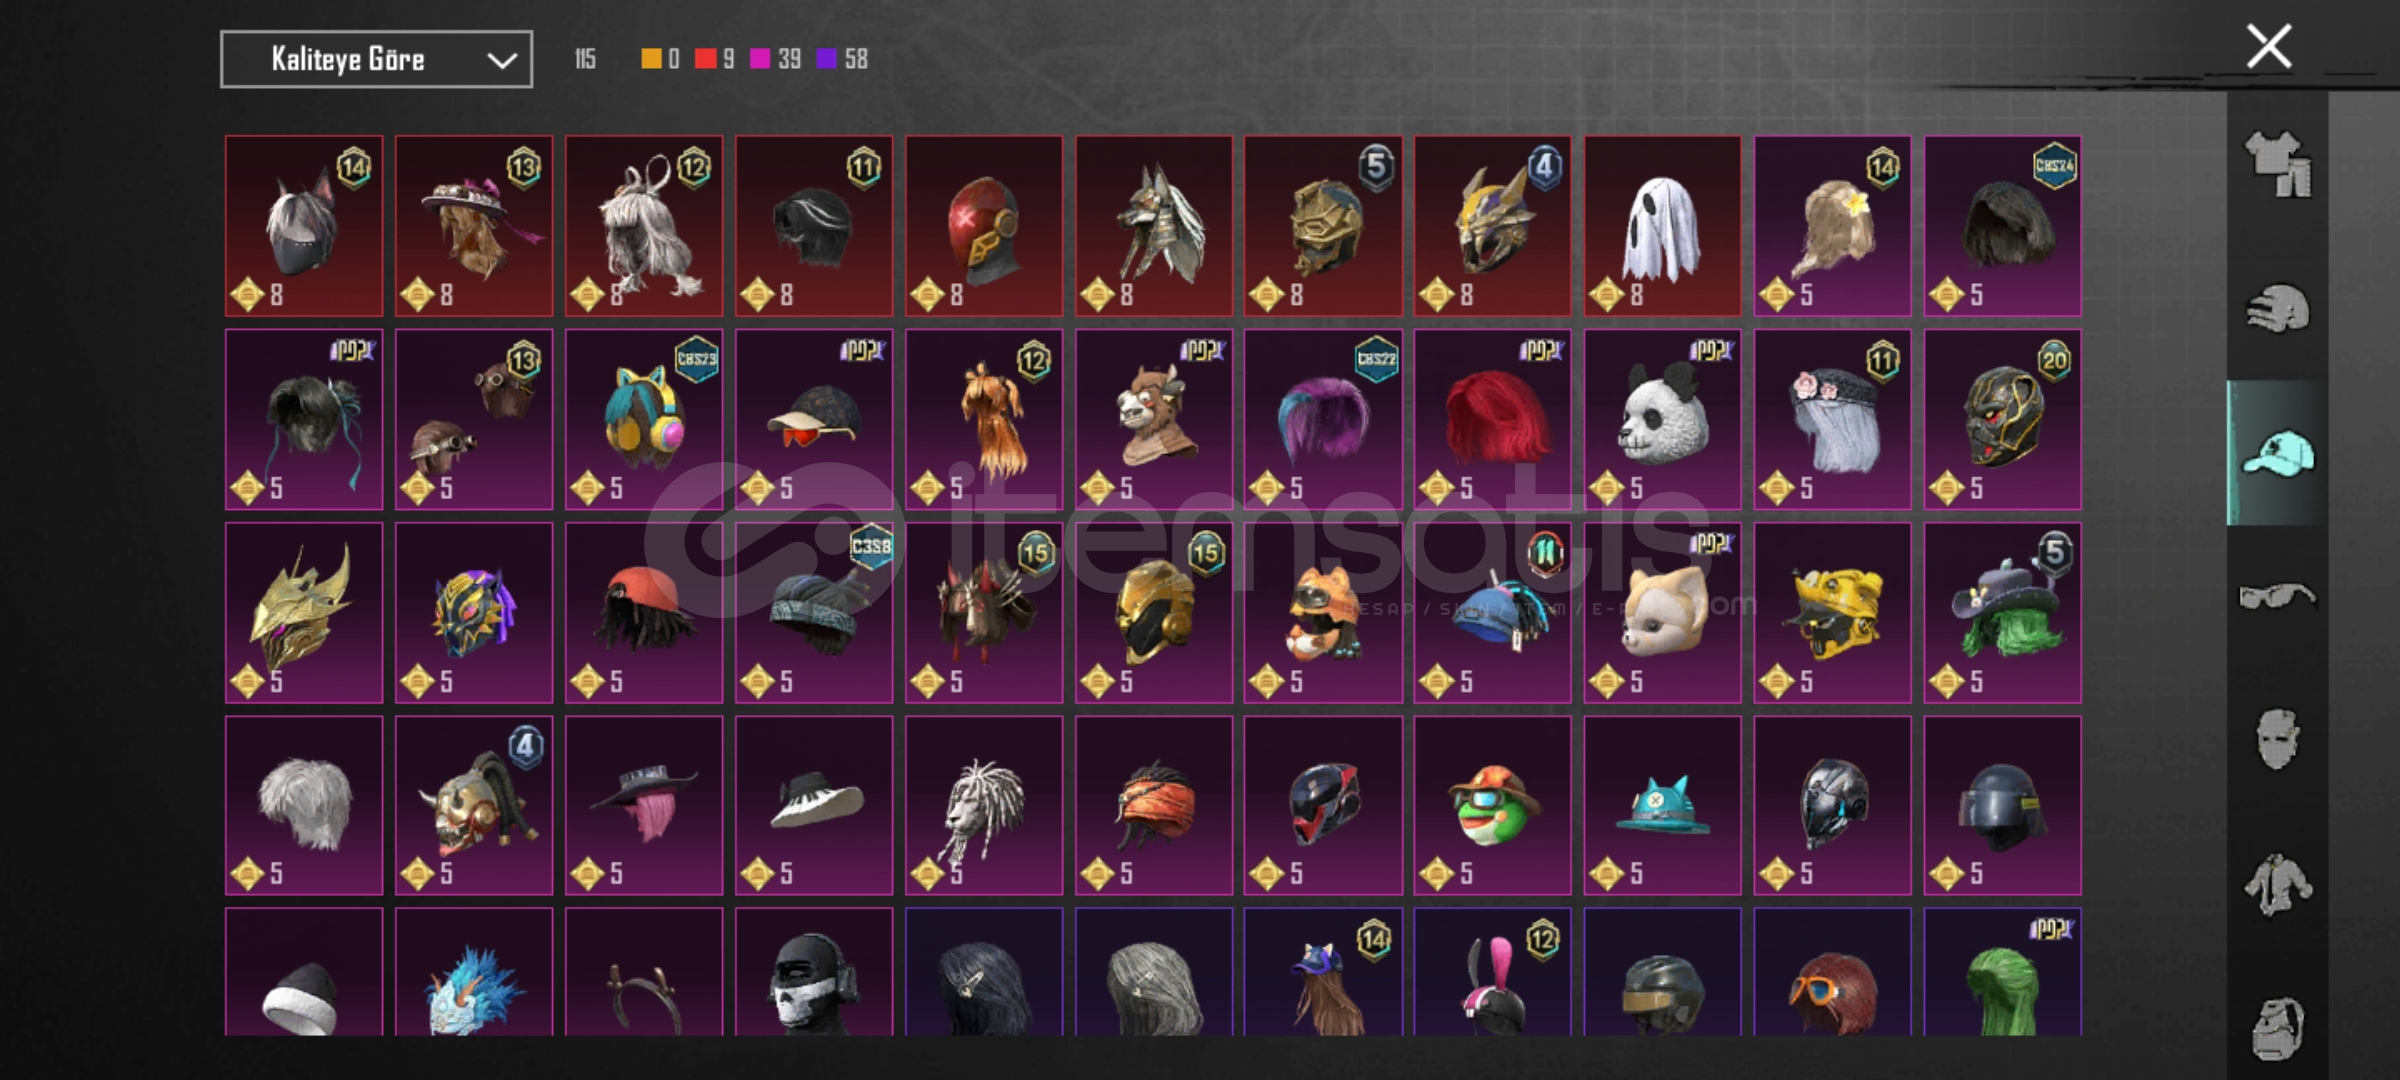The height and width of the screenshot is (1080, 2400).
Task: Expand the Kaliteye Göre sort dropdown
Action: click(376, 60)
